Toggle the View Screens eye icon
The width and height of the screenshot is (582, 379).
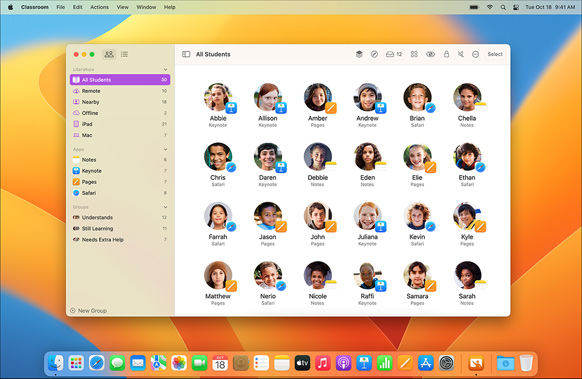[x=430, y=54]
